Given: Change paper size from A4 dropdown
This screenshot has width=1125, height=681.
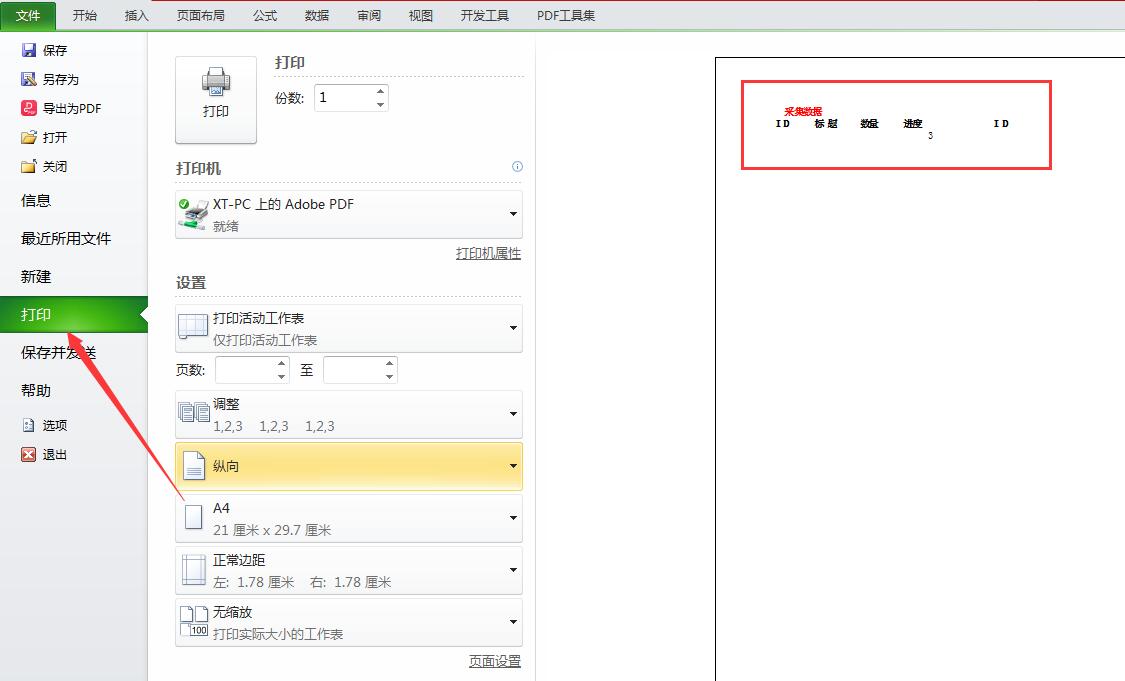Looking at the screenshot, I should click(x=513, y=518).
